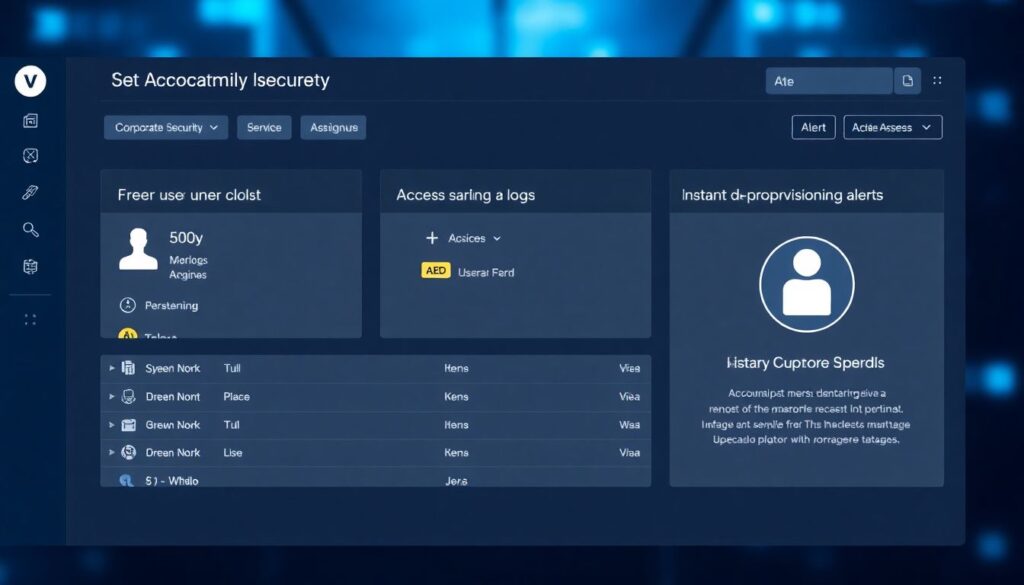Click the grid dots icon at top right
This screenshot has height=585, width=1024.
click(936, 79)
